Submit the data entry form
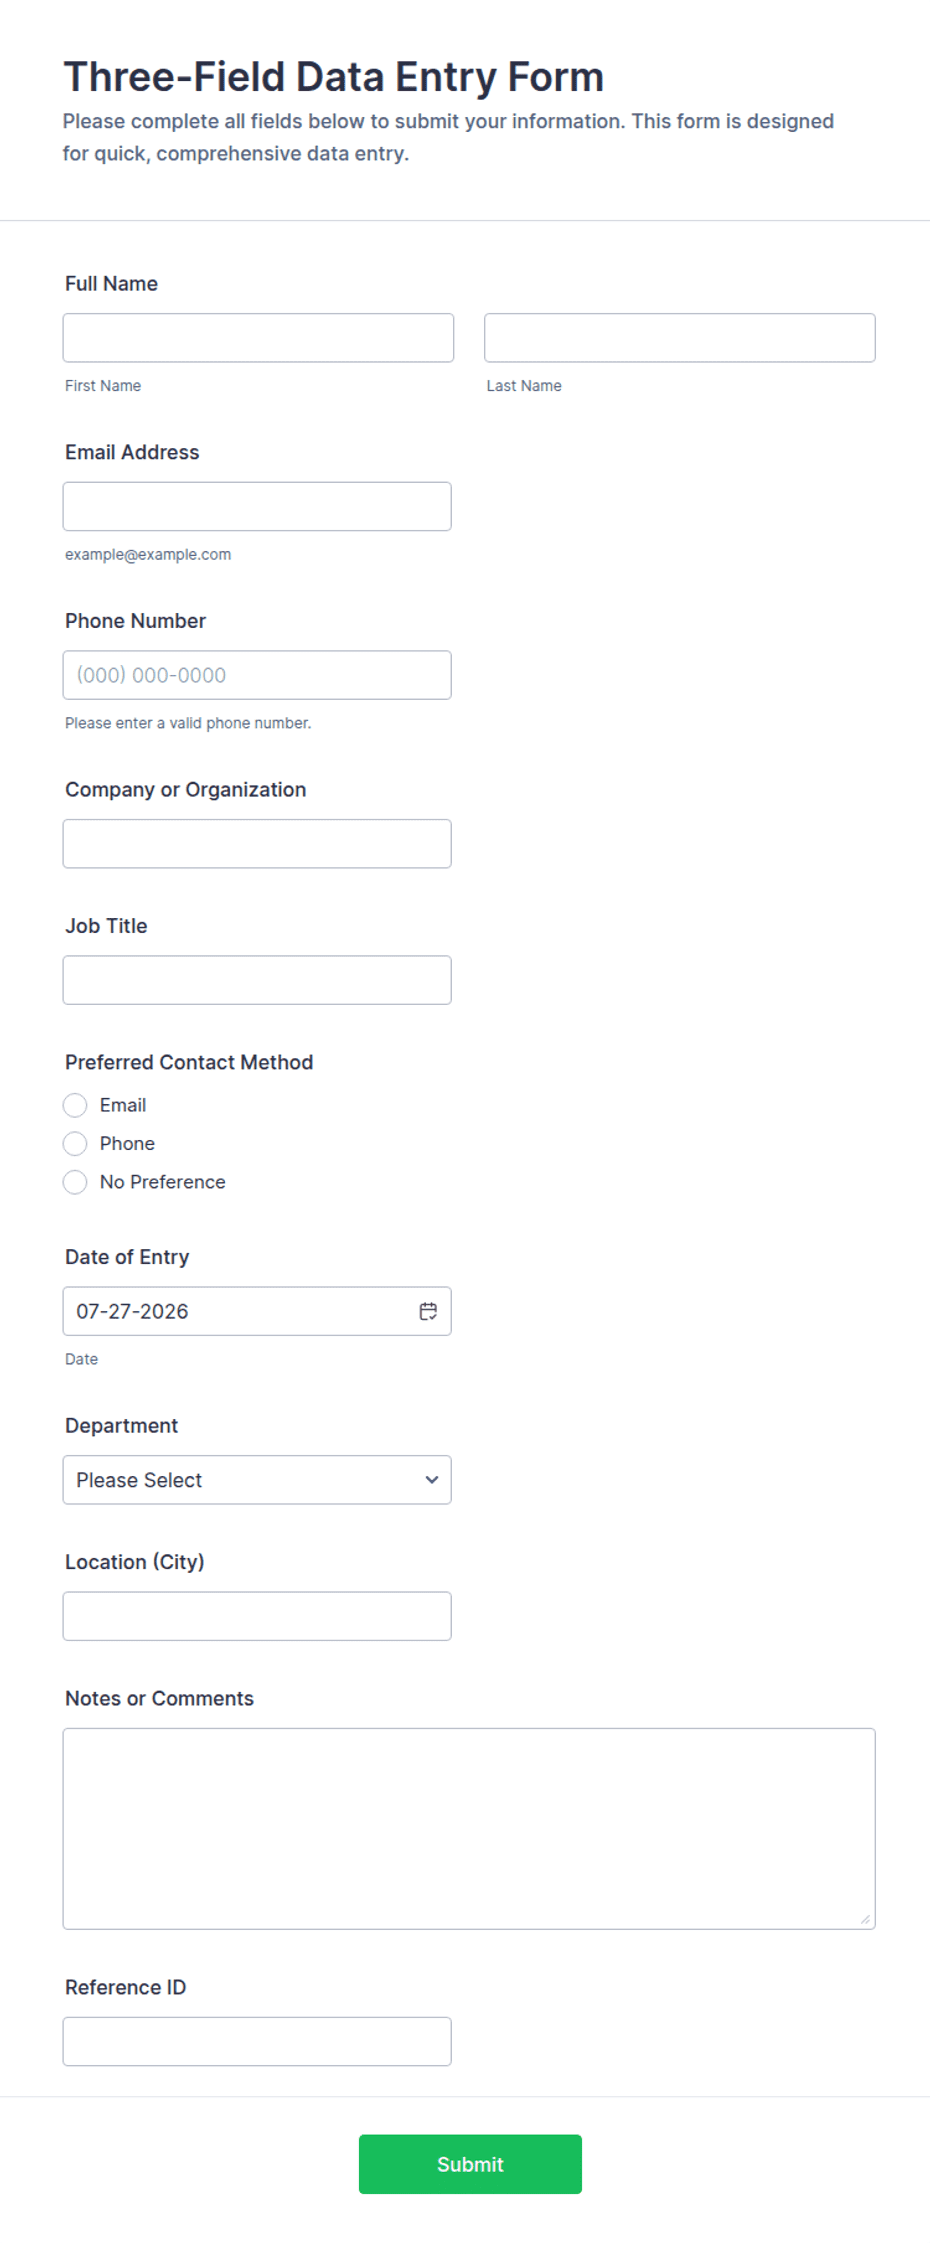The width and height of the screenshot is (930, 2243). [470, 2164]
